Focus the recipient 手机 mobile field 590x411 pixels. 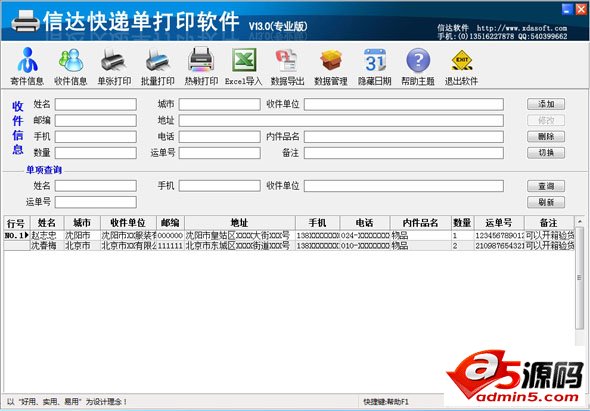[x=96, y=137]
